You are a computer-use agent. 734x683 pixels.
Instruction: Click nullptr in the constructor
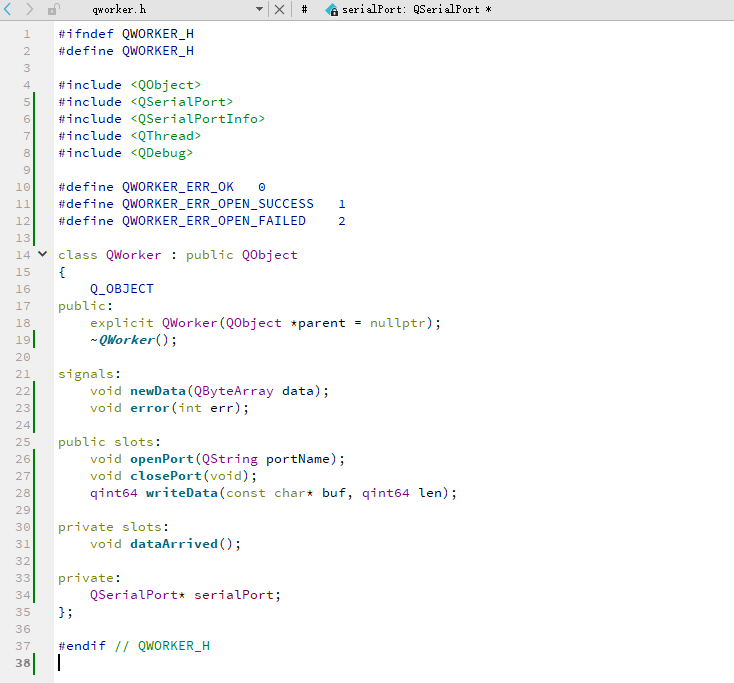click(397, 323)
